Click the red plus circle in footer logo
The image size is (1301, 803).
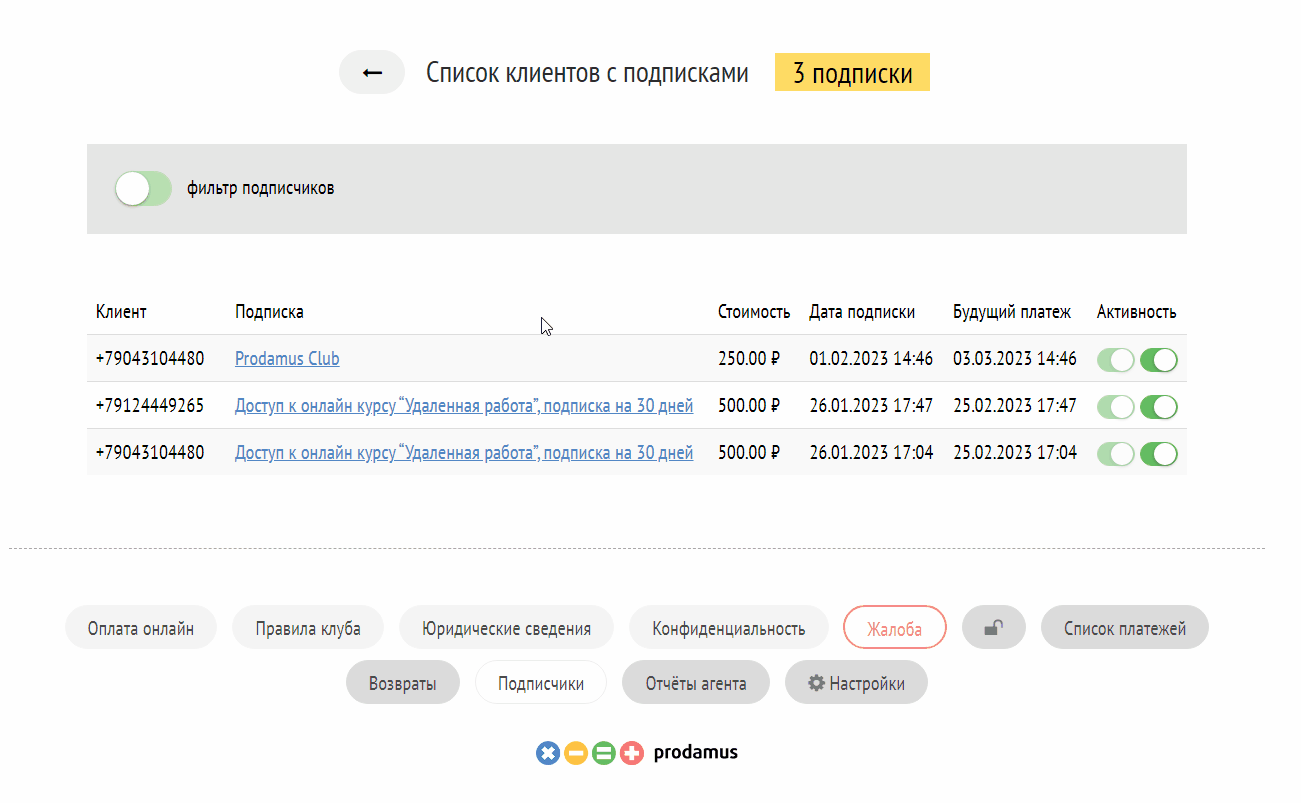[x=631, y=753]
